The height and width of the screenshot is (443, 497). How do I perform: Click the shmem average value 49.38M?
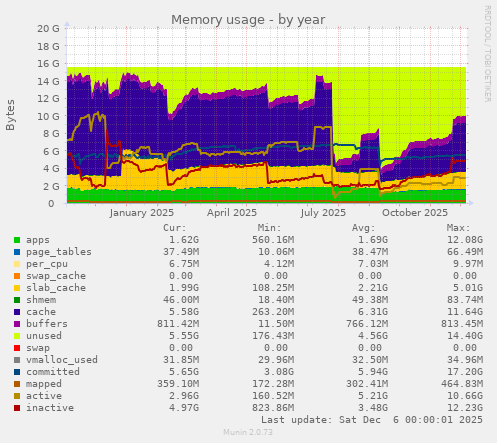pos(370,300)
